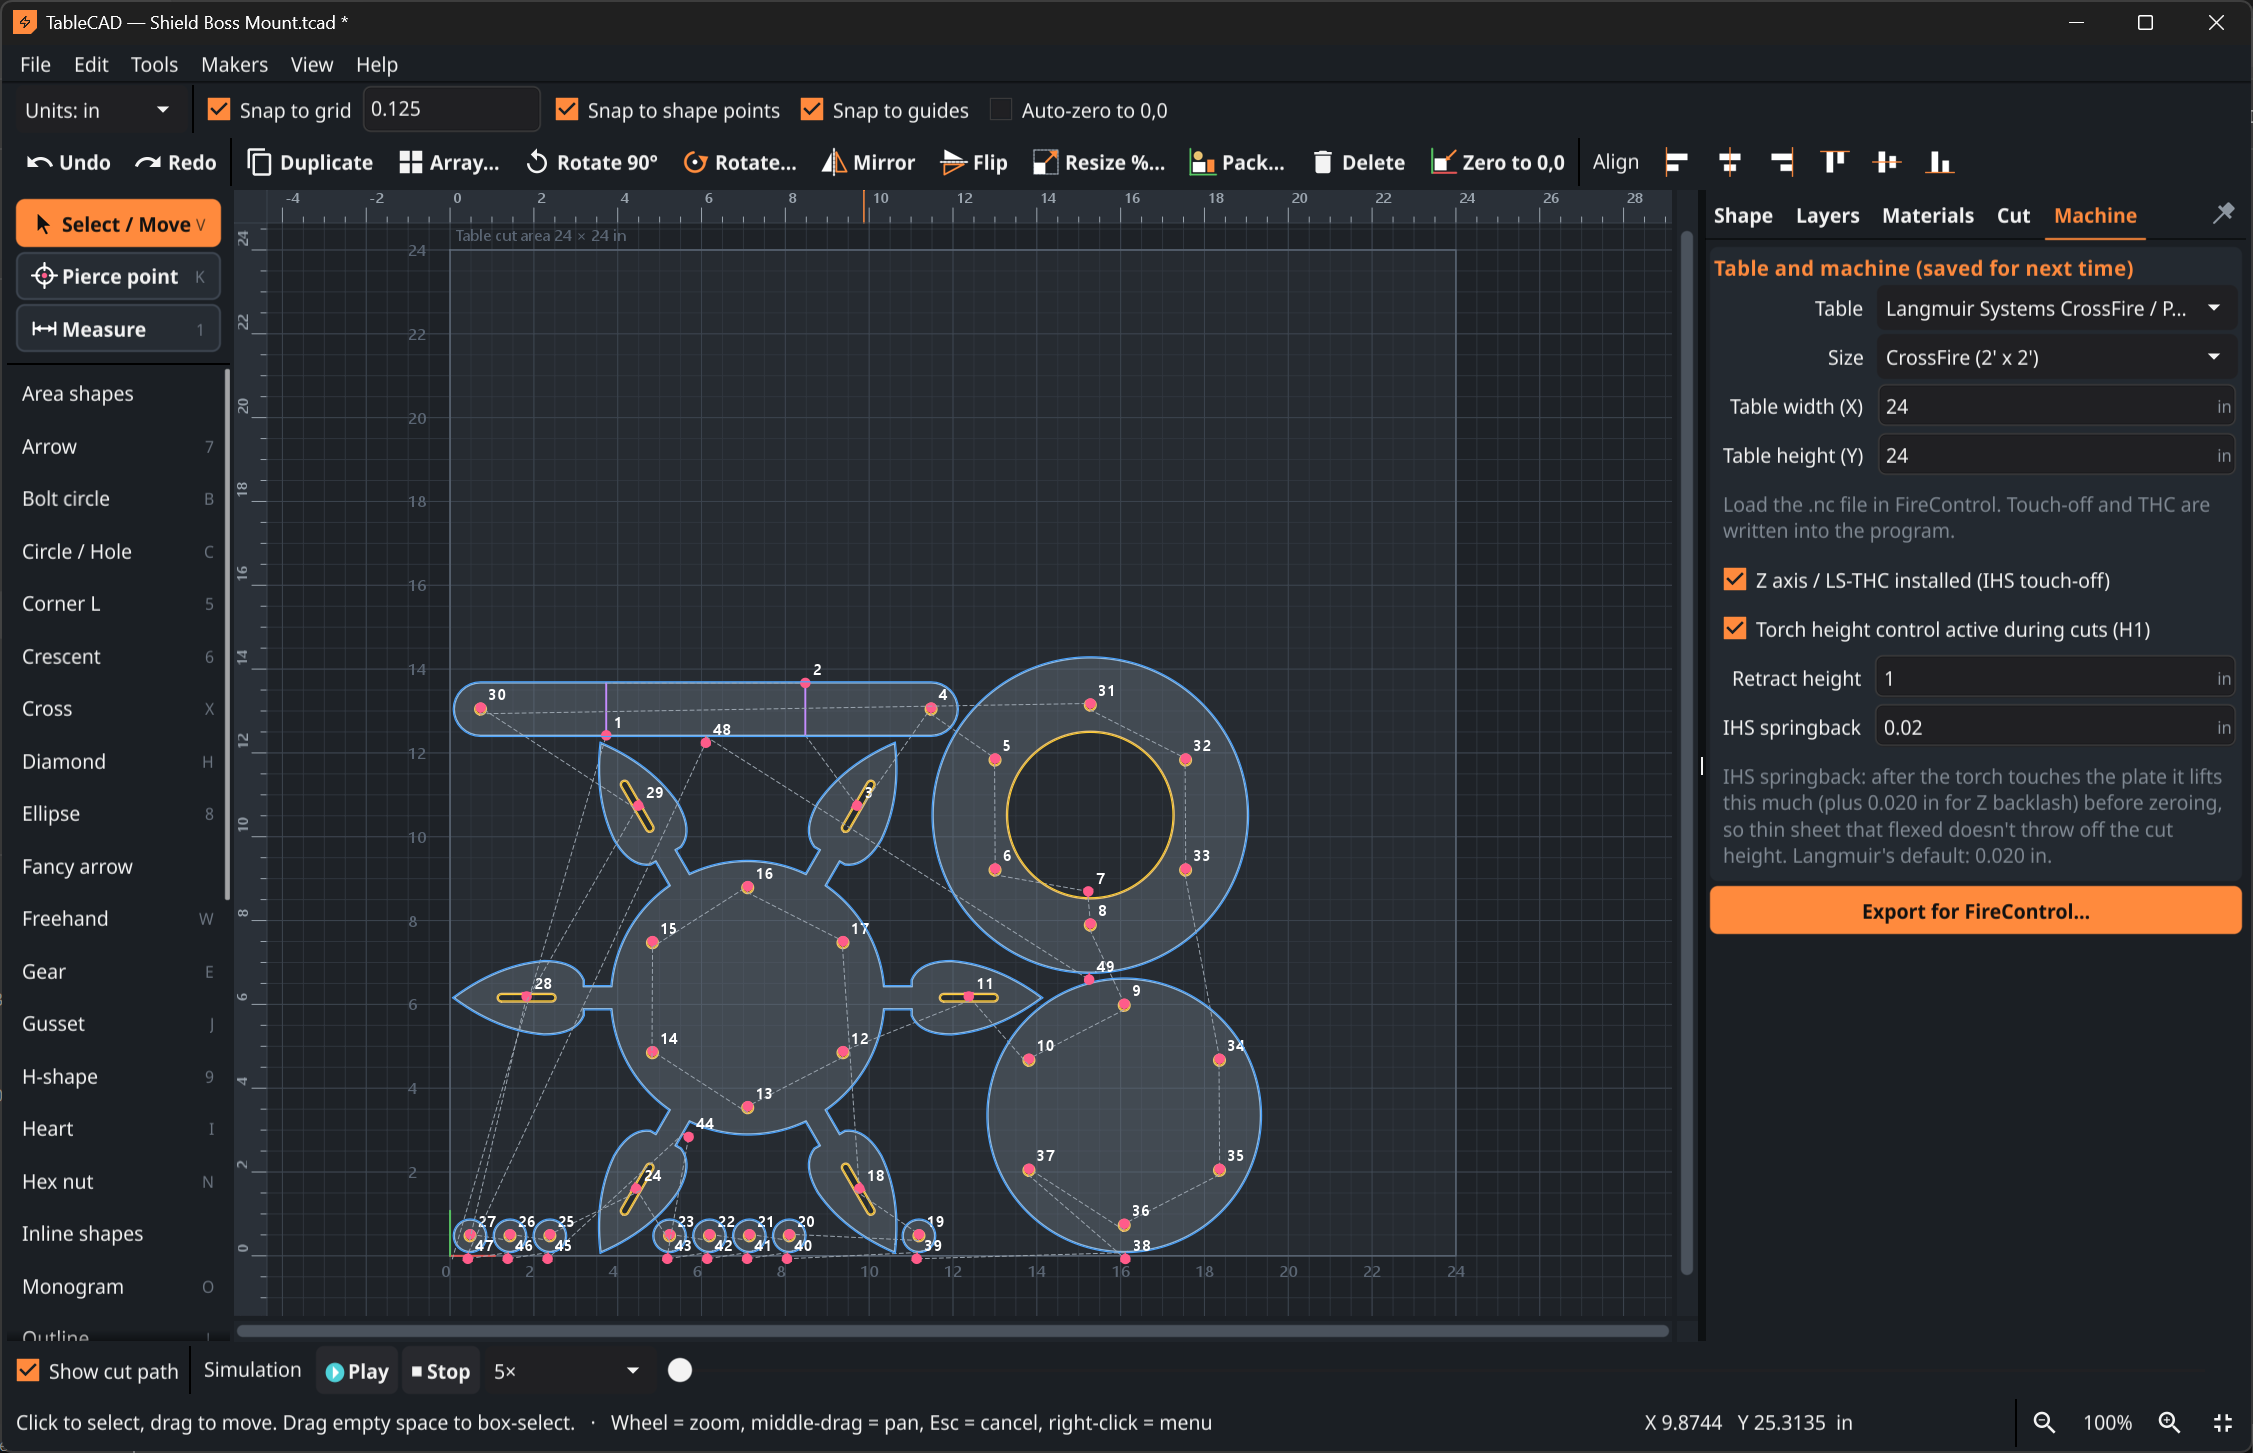The height and width of the screenshot is (1453, 2253).
Task: Switch to the Materials tab
Action: coord(1928,215)
